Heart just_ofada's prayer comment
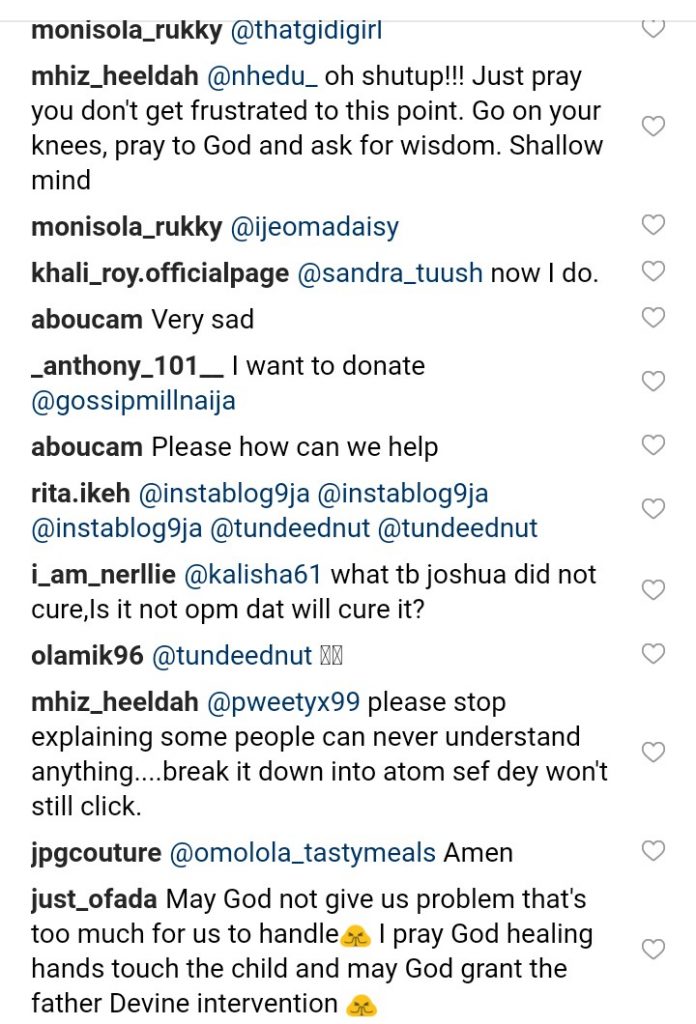 (653, 949)
